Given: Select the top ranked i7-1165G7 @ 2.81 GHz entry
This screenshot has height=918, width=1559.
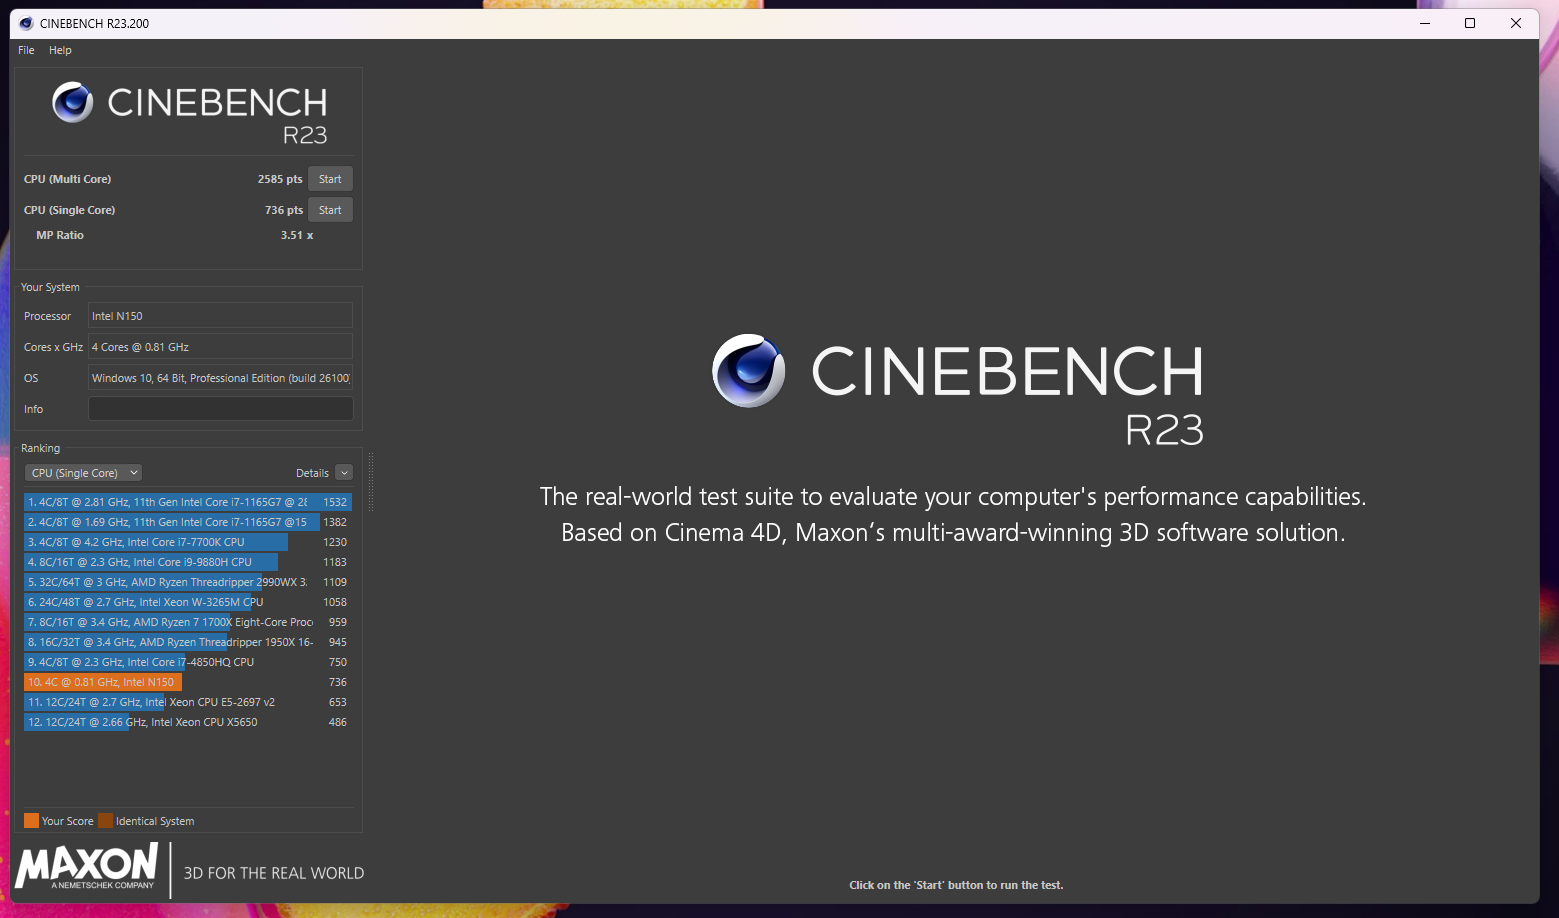Looking at the screenshot, I should pyautogui.click(x=187, y=502).
